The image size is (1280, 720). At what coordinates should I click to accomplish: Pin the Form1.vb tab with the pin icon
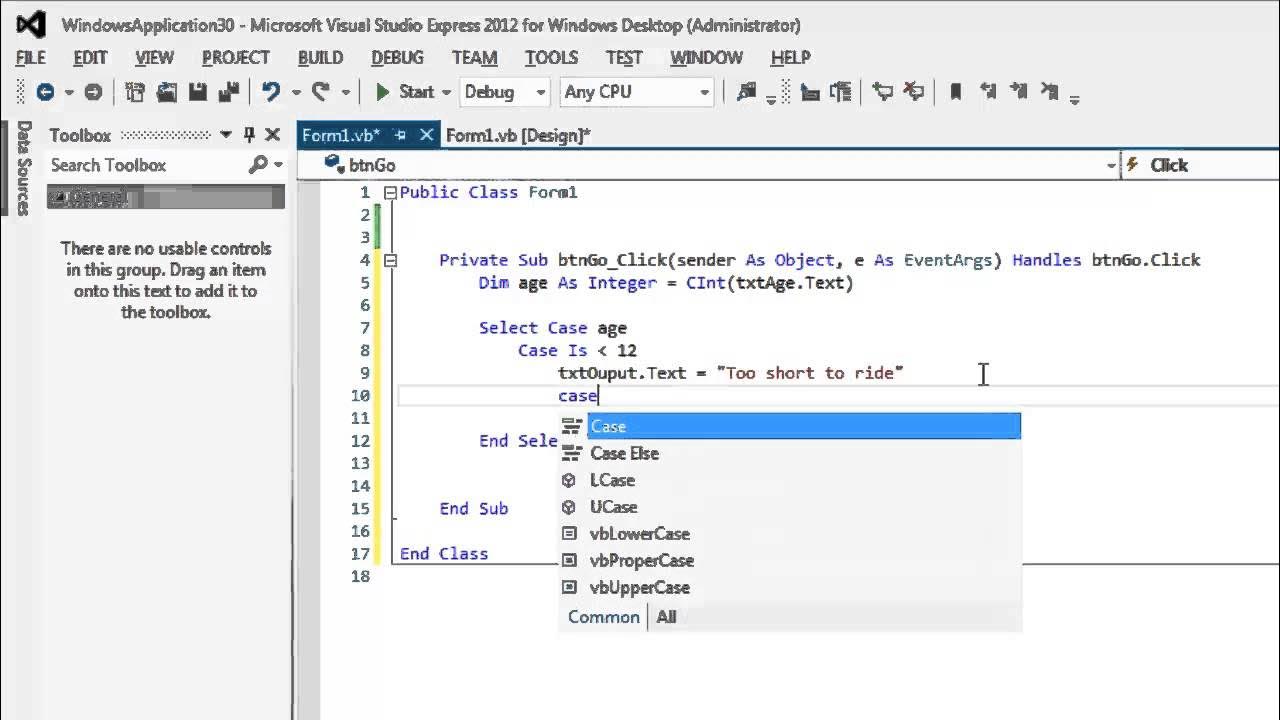click(400, 135)
